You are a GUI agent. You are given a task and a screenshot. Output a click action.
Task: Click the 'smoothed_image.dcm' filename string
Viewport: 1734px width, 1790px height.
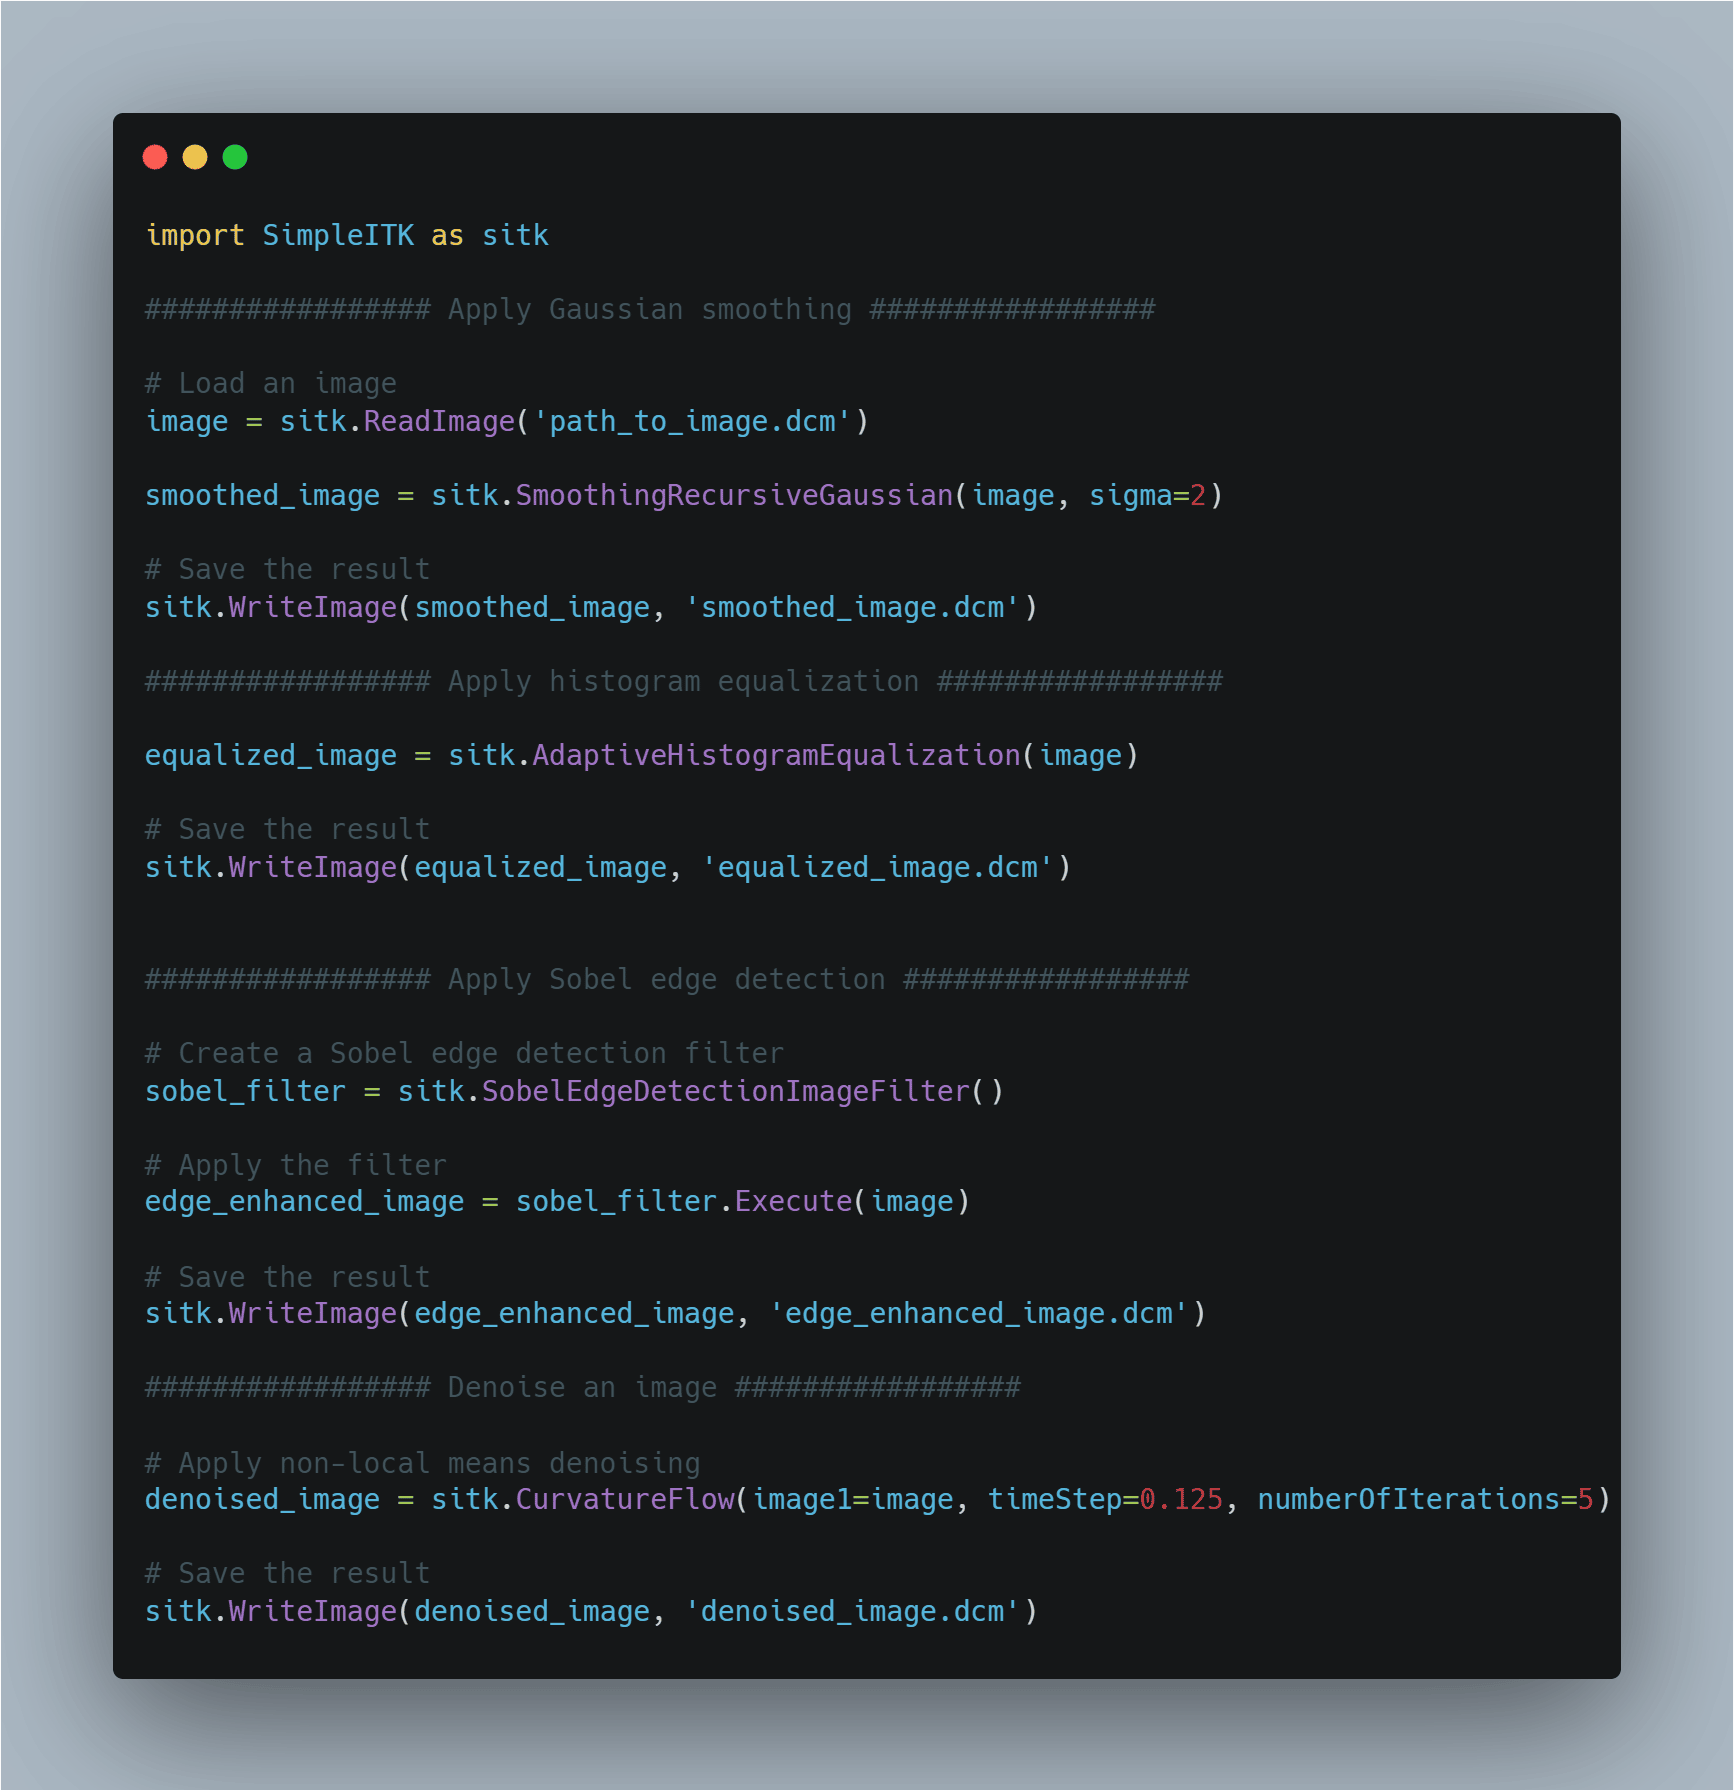[852, 608]
